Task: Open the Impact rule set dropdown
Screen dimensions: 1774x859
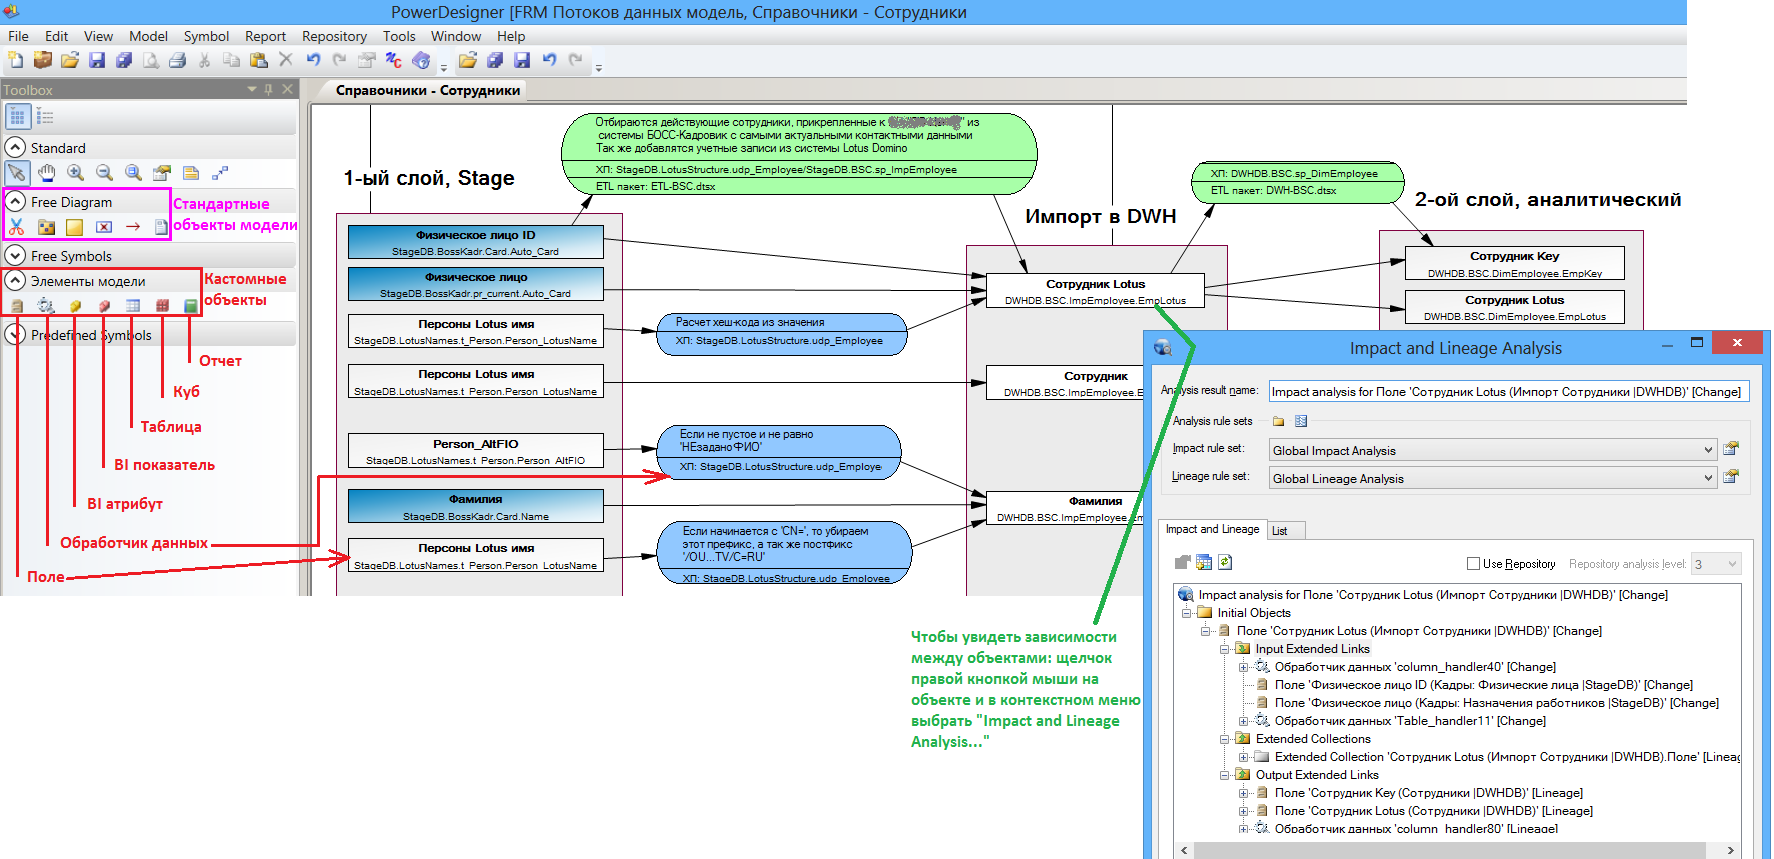Action: tap(1708, 450)
